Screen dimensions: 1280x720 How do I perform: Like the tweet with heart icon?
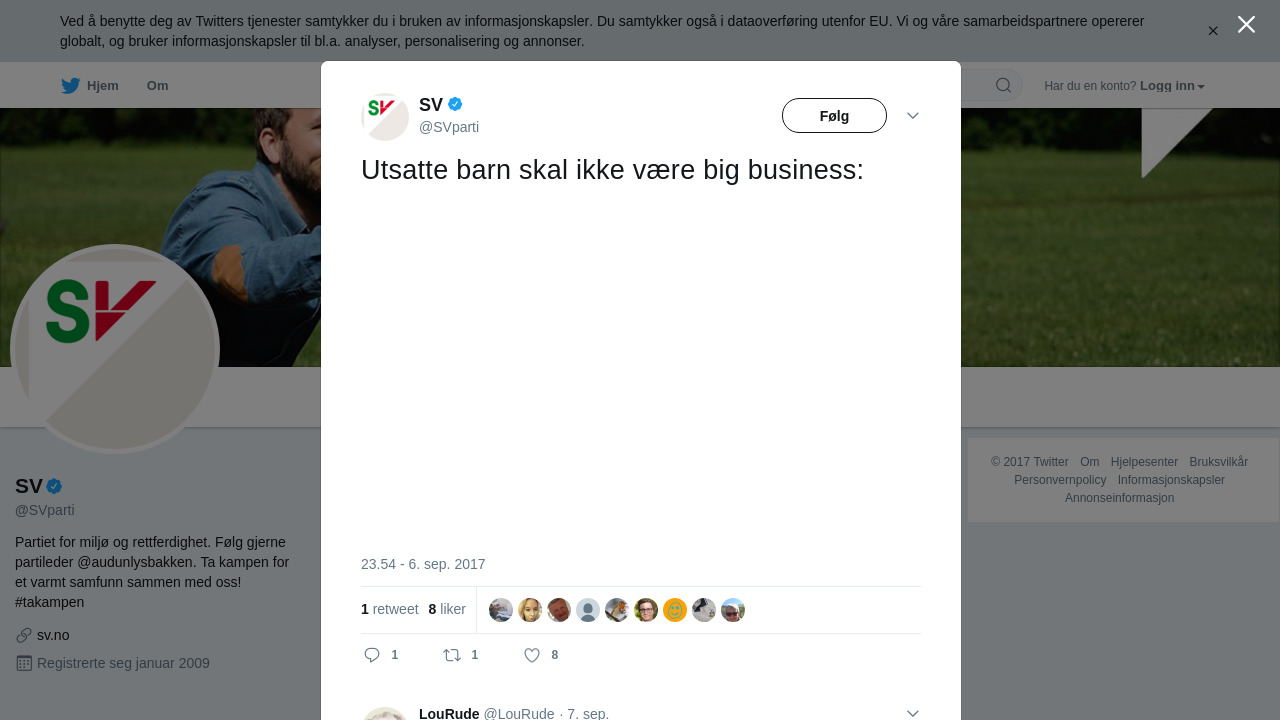point(532,655)
